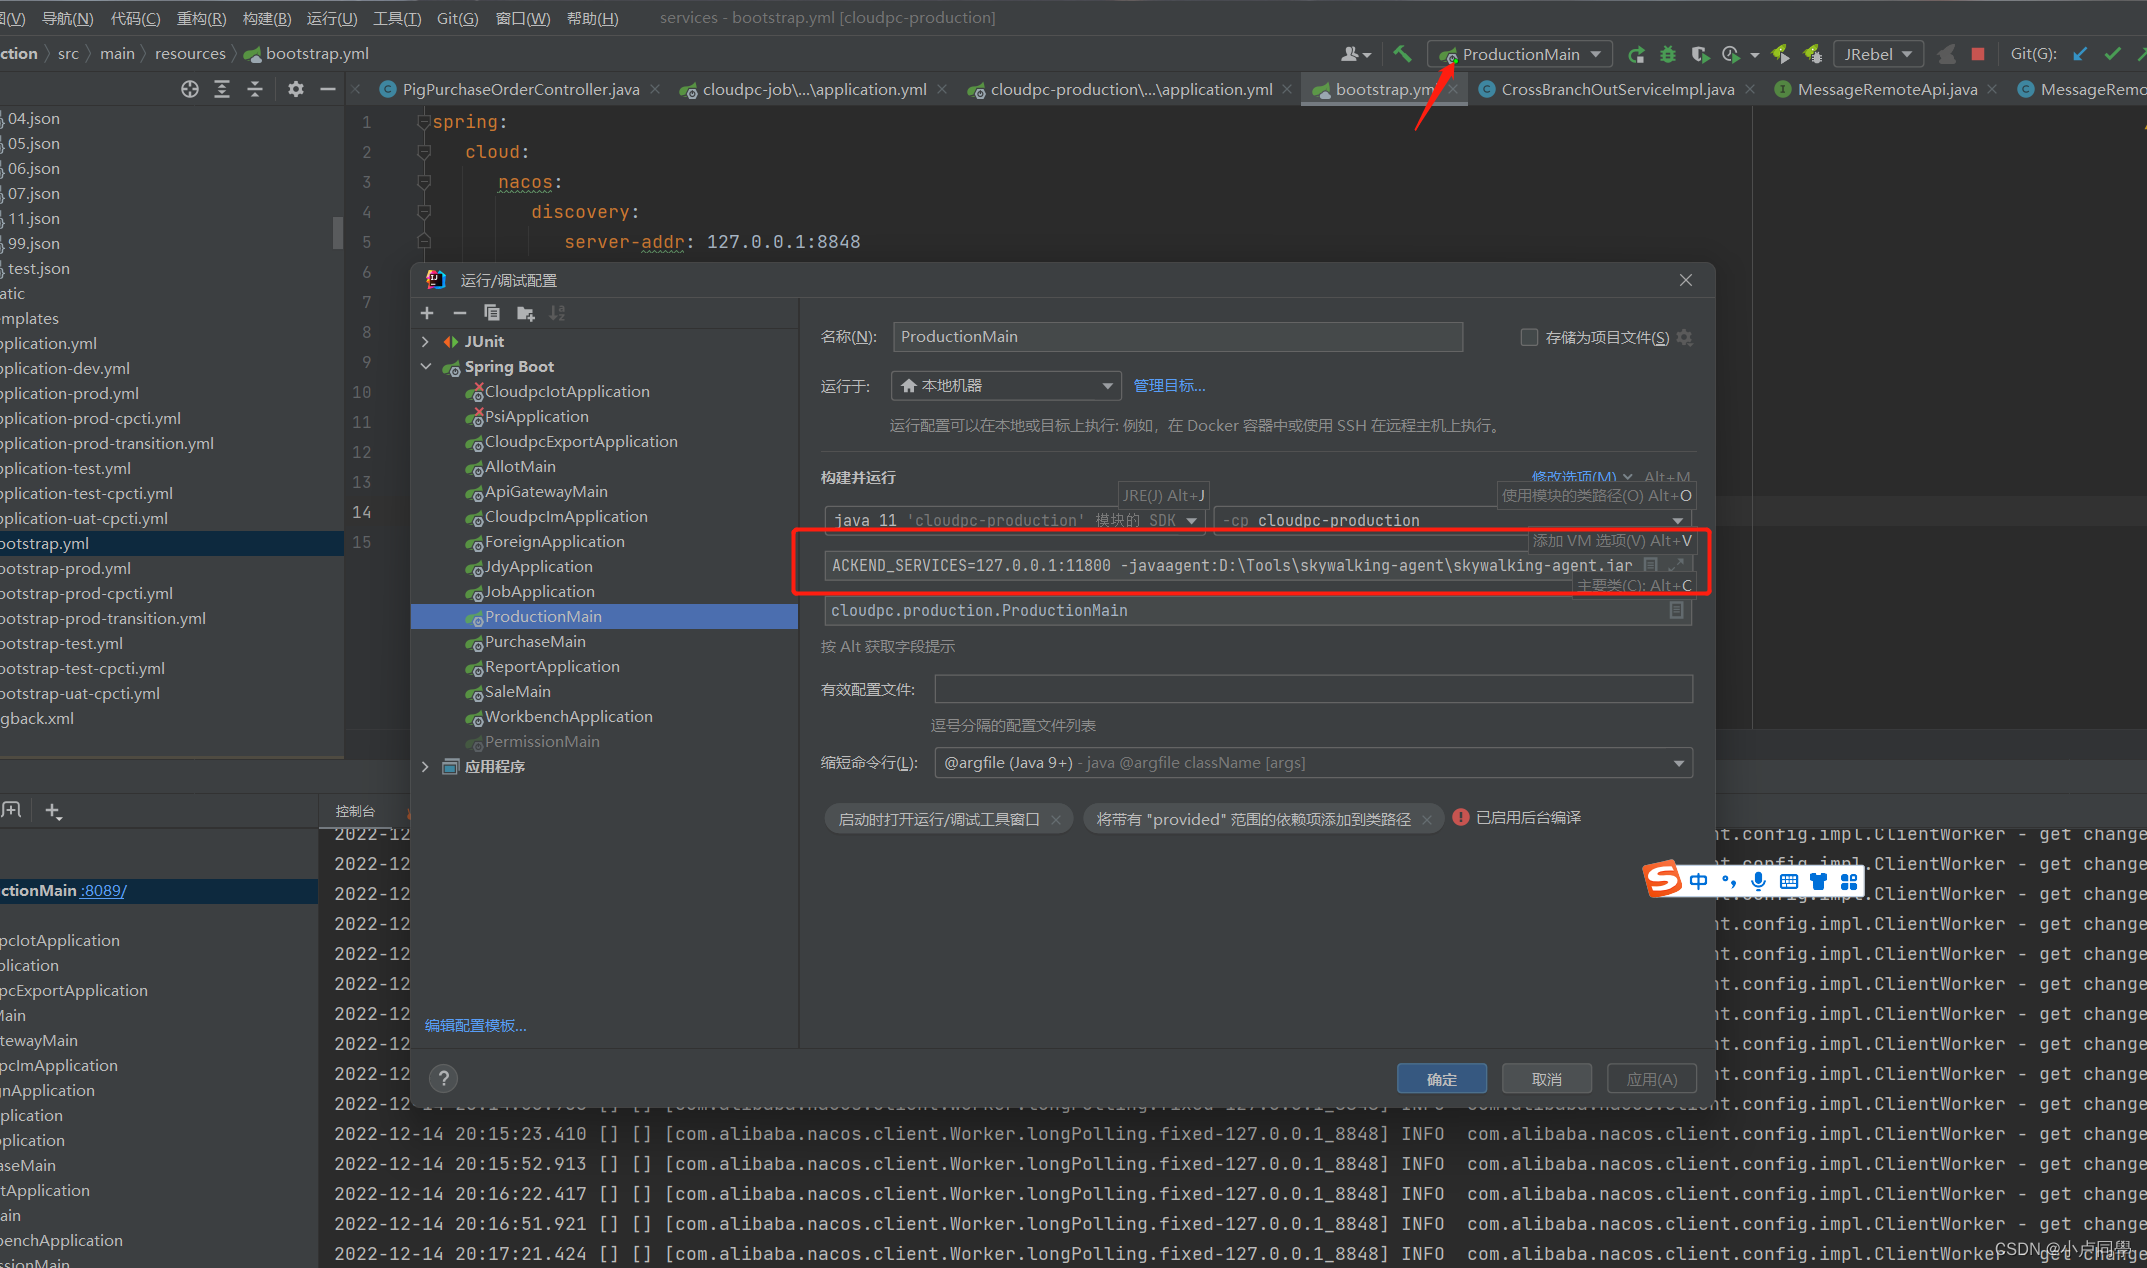This screenshot has width=2147, height=1268.
Task: Click the Git update project blue arrow
Action: [2080, 54]
